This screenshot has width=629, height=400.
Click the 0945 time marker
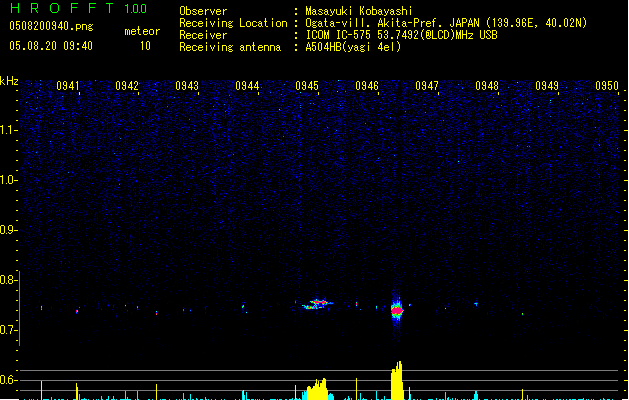[307, 86]
